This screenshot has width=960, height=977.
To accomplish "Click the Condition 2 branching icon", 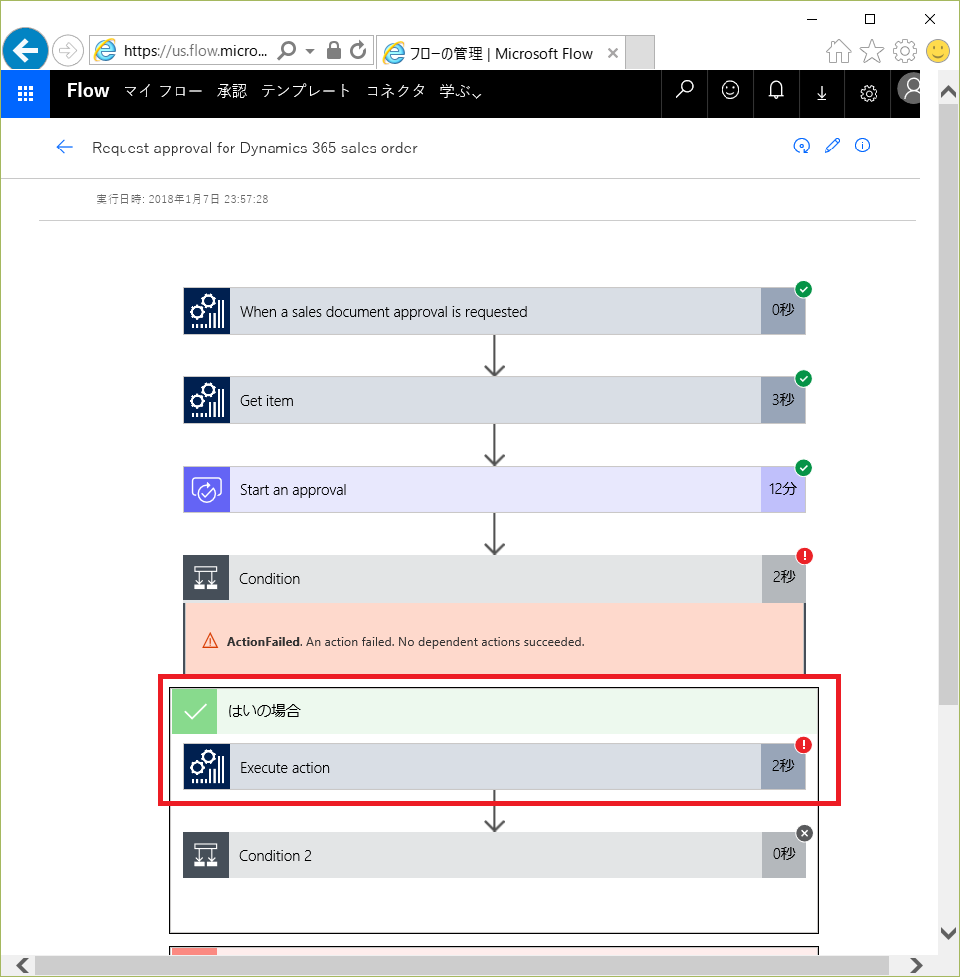I will [206, 855].
